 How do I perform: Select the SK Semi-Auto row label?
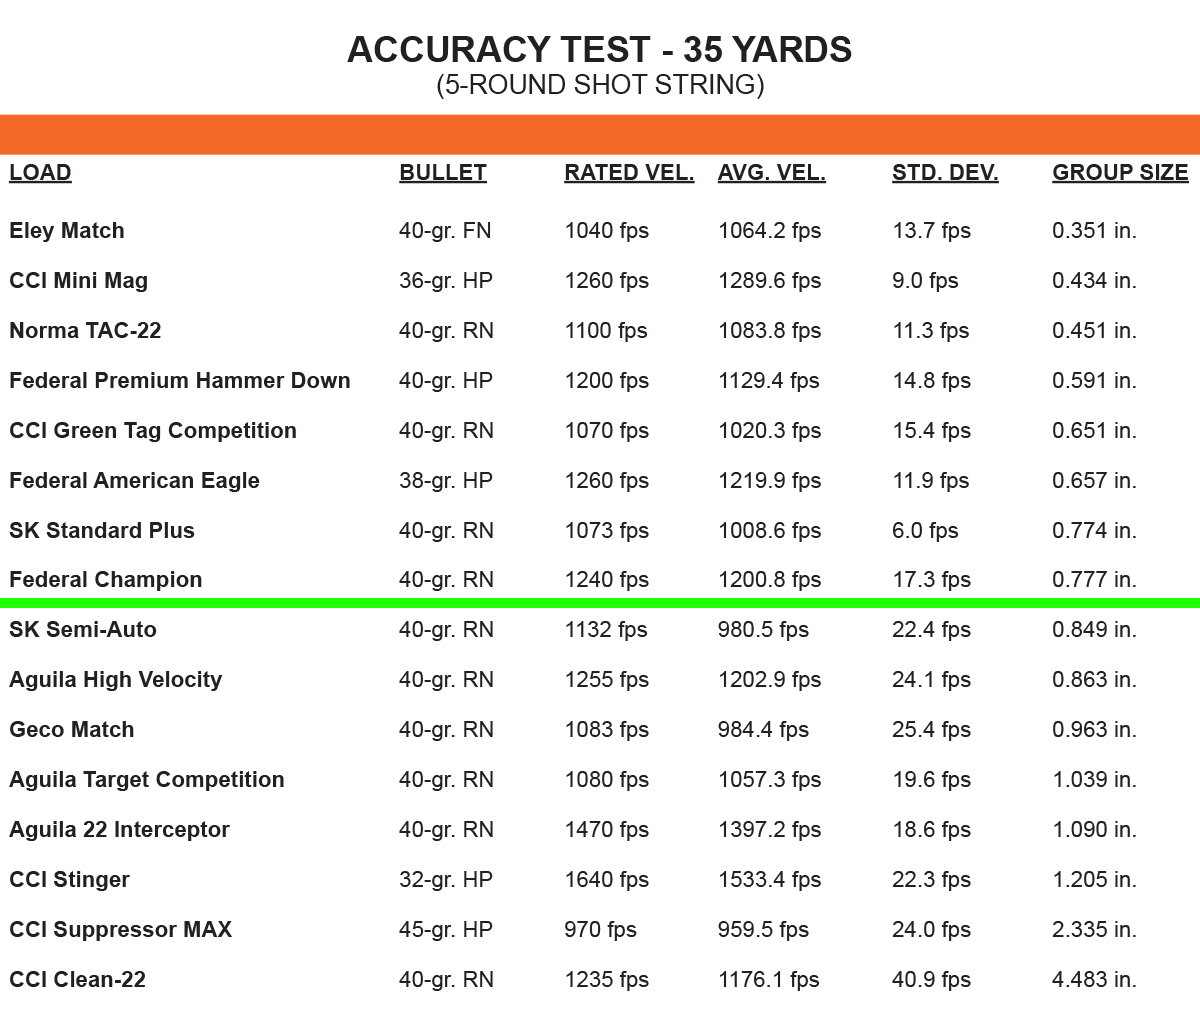tap(83, 630)
